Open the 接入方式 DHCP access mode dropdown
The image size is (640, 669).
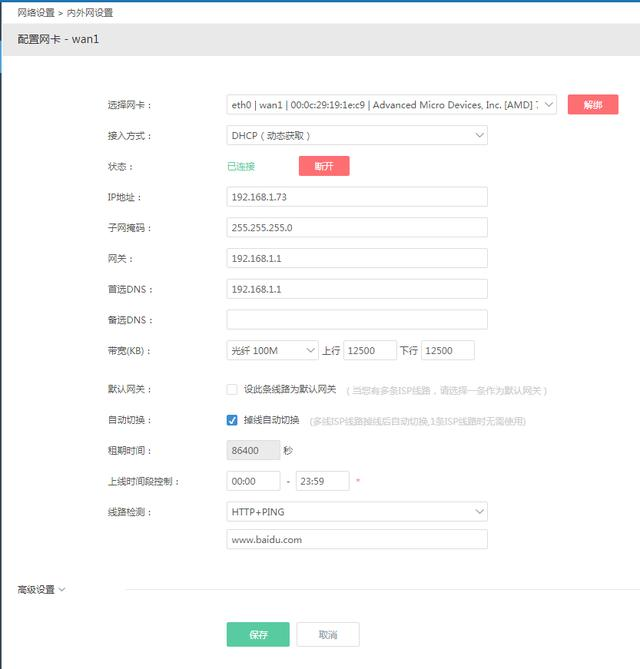click(357, 135)
